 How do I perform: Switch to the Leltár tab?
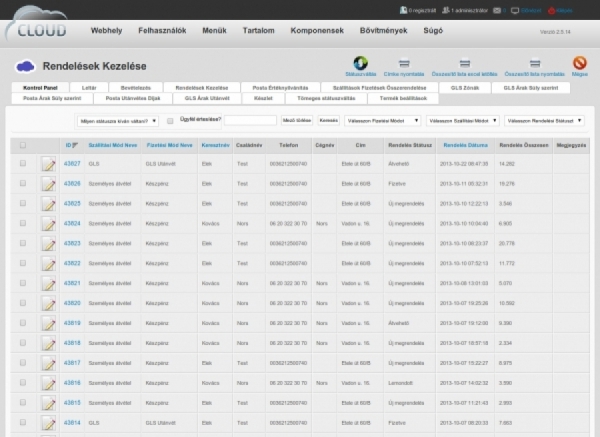click(x=89, y=88)
